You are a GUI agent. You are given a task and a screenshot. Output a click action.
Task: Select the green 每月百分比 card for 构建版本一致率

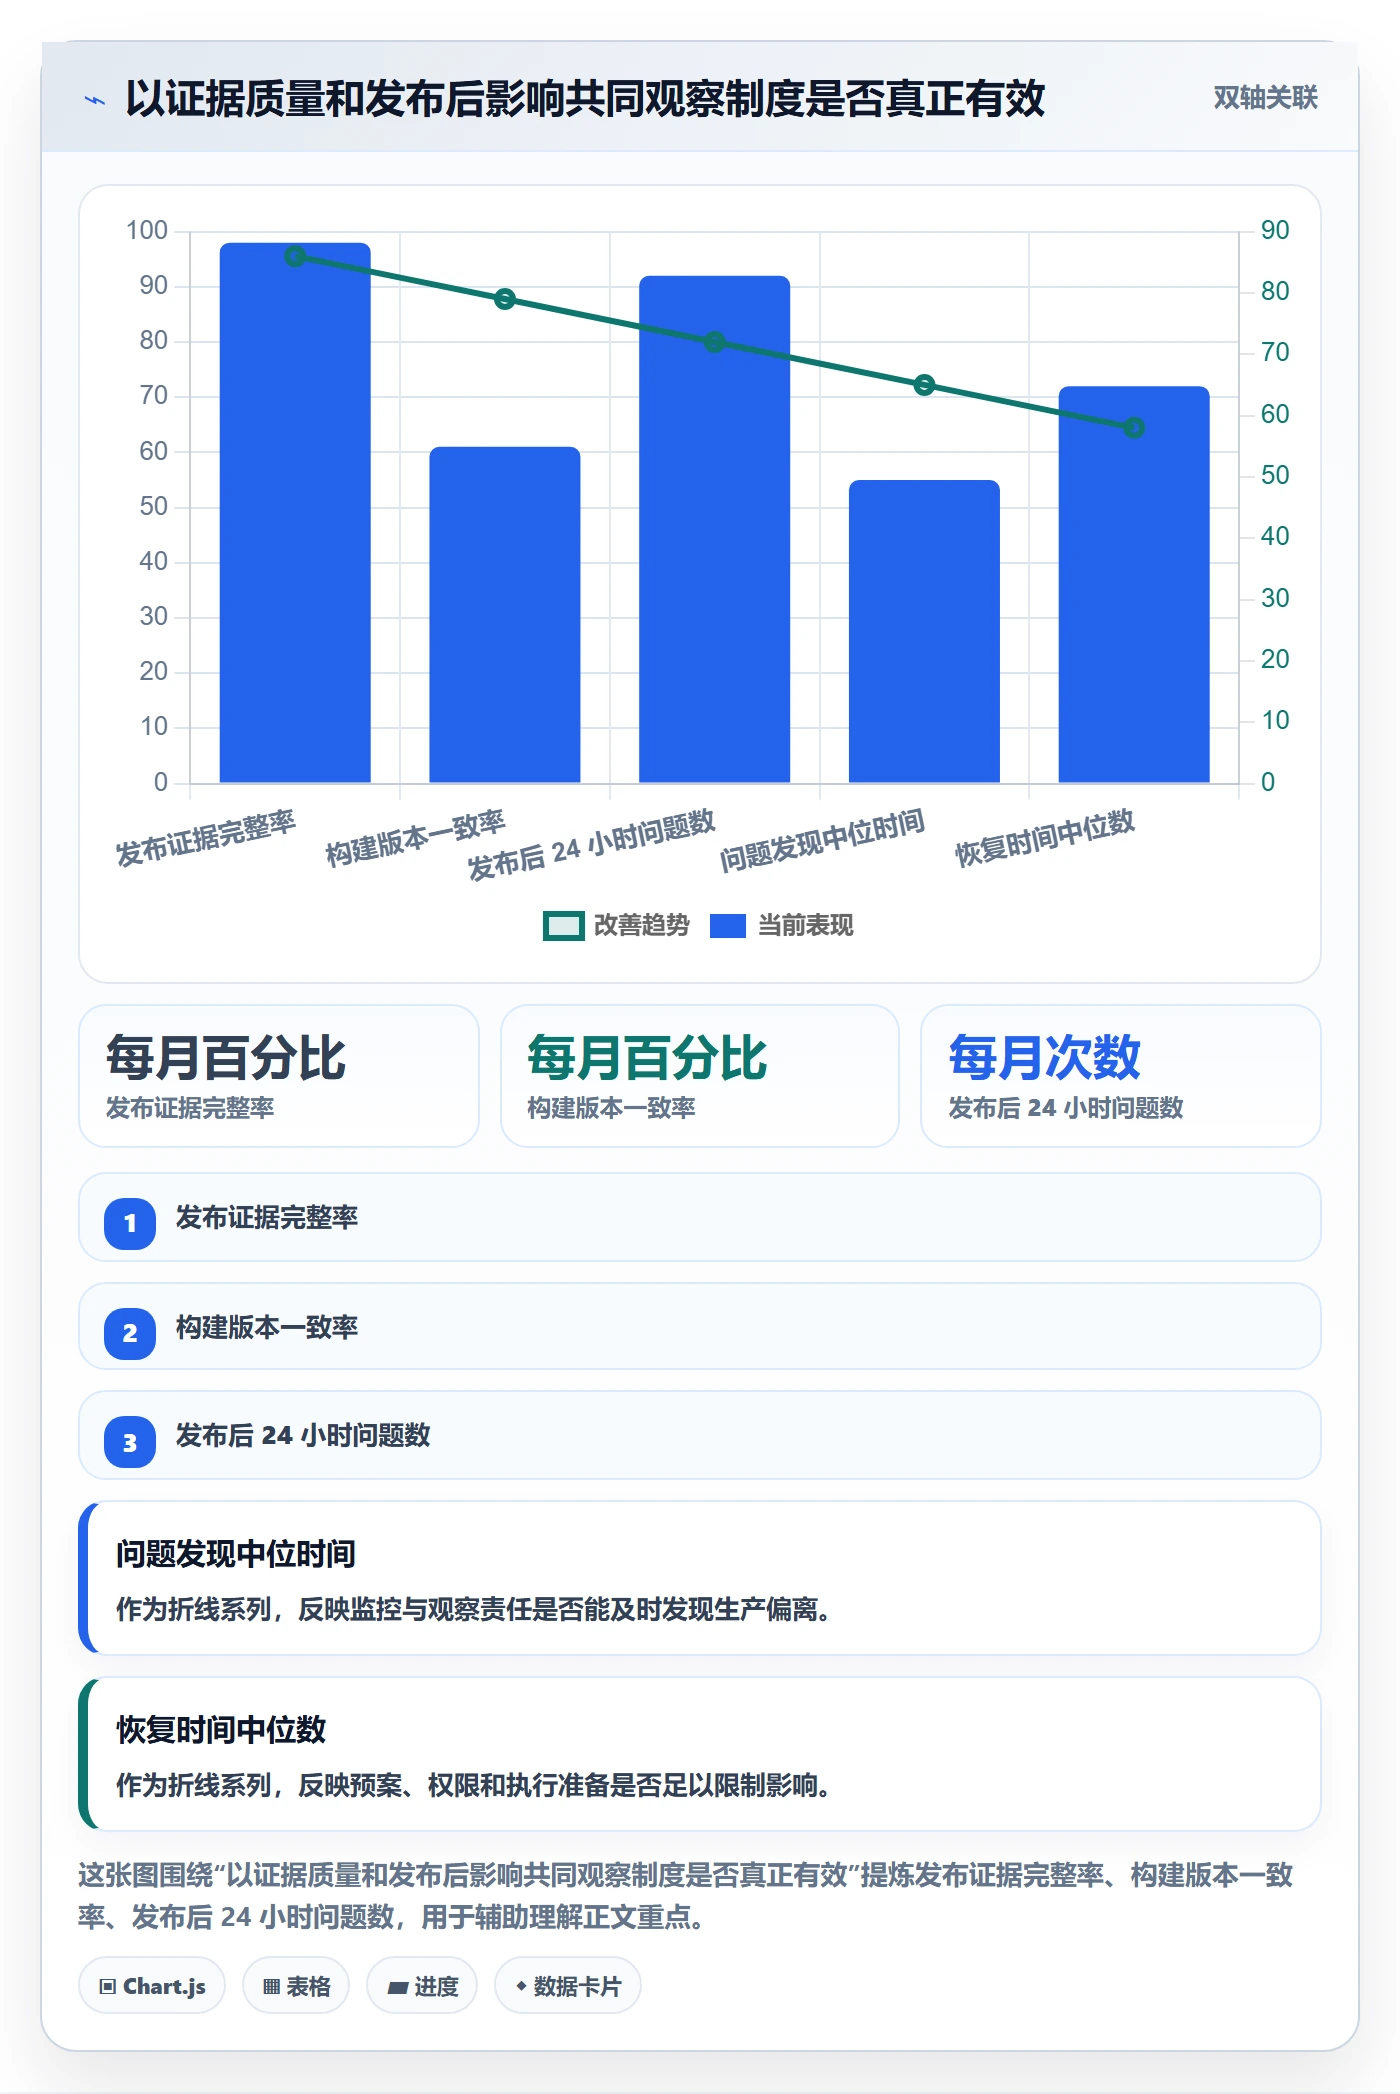coord(700,1076)
